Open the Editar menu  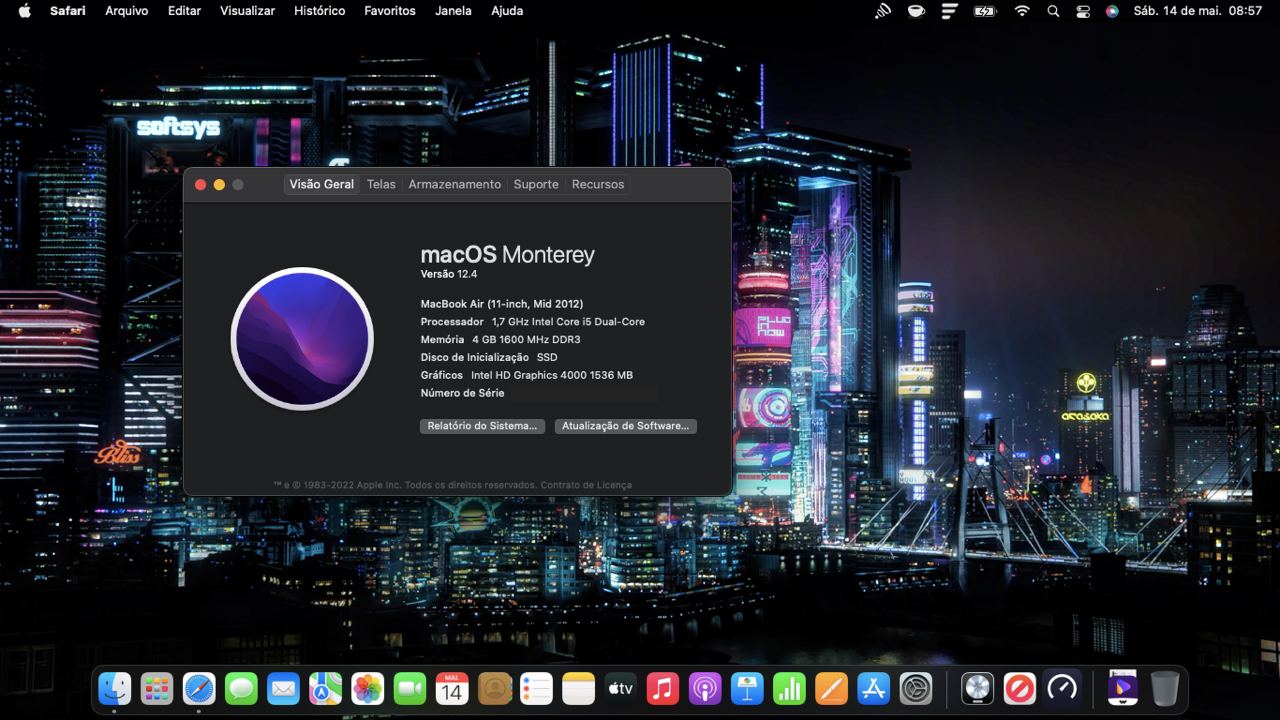point(184,11)
